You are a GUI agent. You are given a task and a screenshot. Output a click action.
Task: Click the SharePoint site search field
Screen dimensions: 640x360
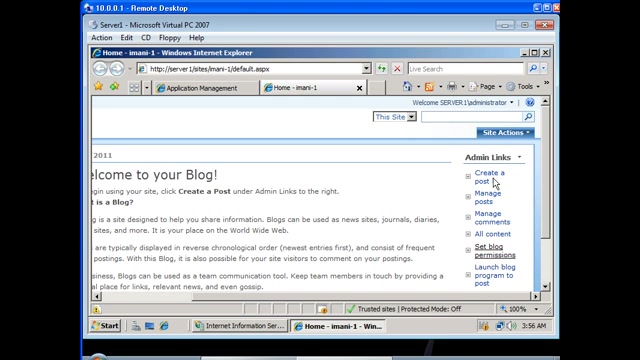[472, 117]
